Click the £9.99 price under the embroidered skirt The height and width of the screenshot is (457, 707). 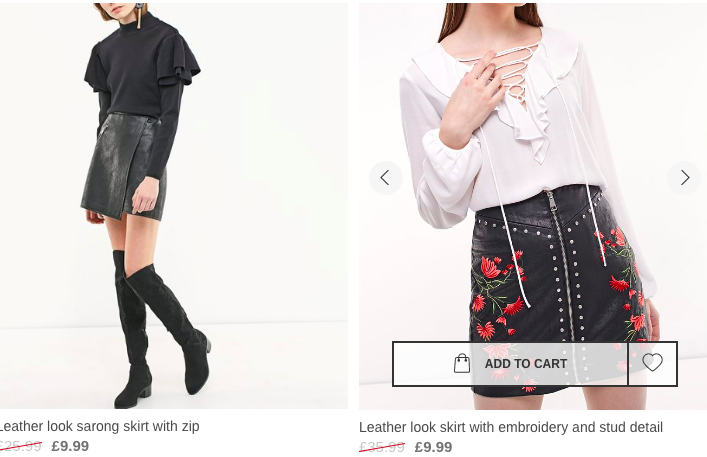click(433, 447)
